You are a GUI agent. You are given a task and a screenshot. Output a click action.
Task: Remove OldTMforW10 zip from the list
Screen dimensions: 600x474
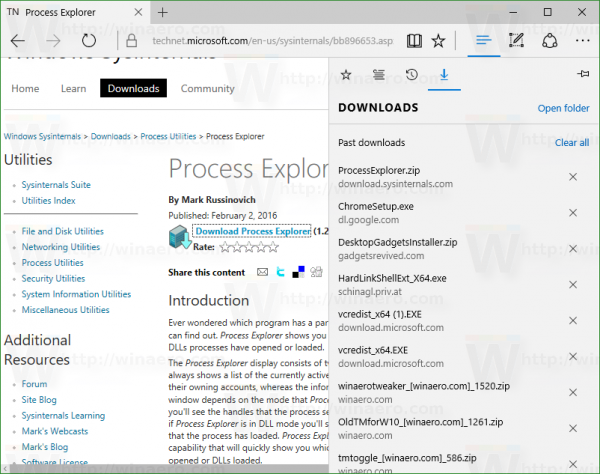tap(573, 428)
